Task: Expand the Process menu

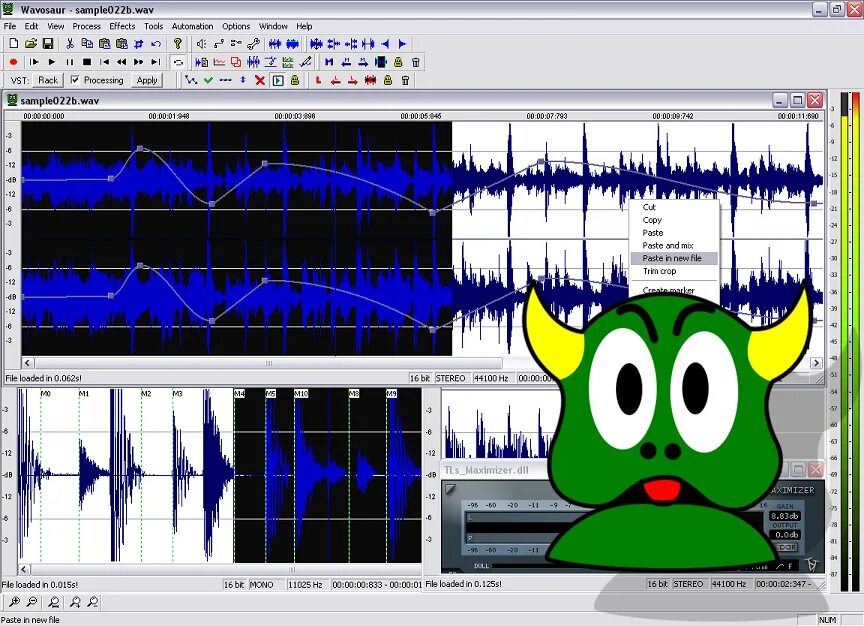Action: (x=87, y=26)
